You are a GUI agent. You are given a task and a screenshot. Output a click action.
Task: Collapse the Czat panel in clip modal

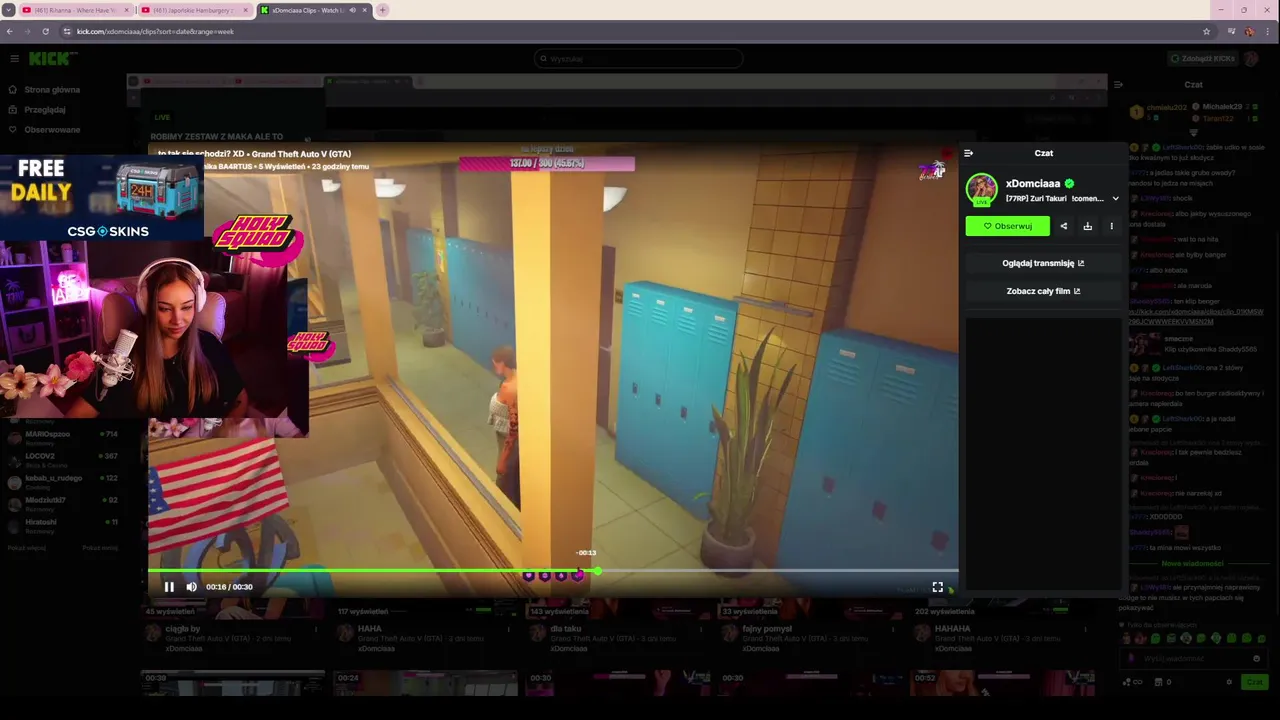[x=968, y=153]
